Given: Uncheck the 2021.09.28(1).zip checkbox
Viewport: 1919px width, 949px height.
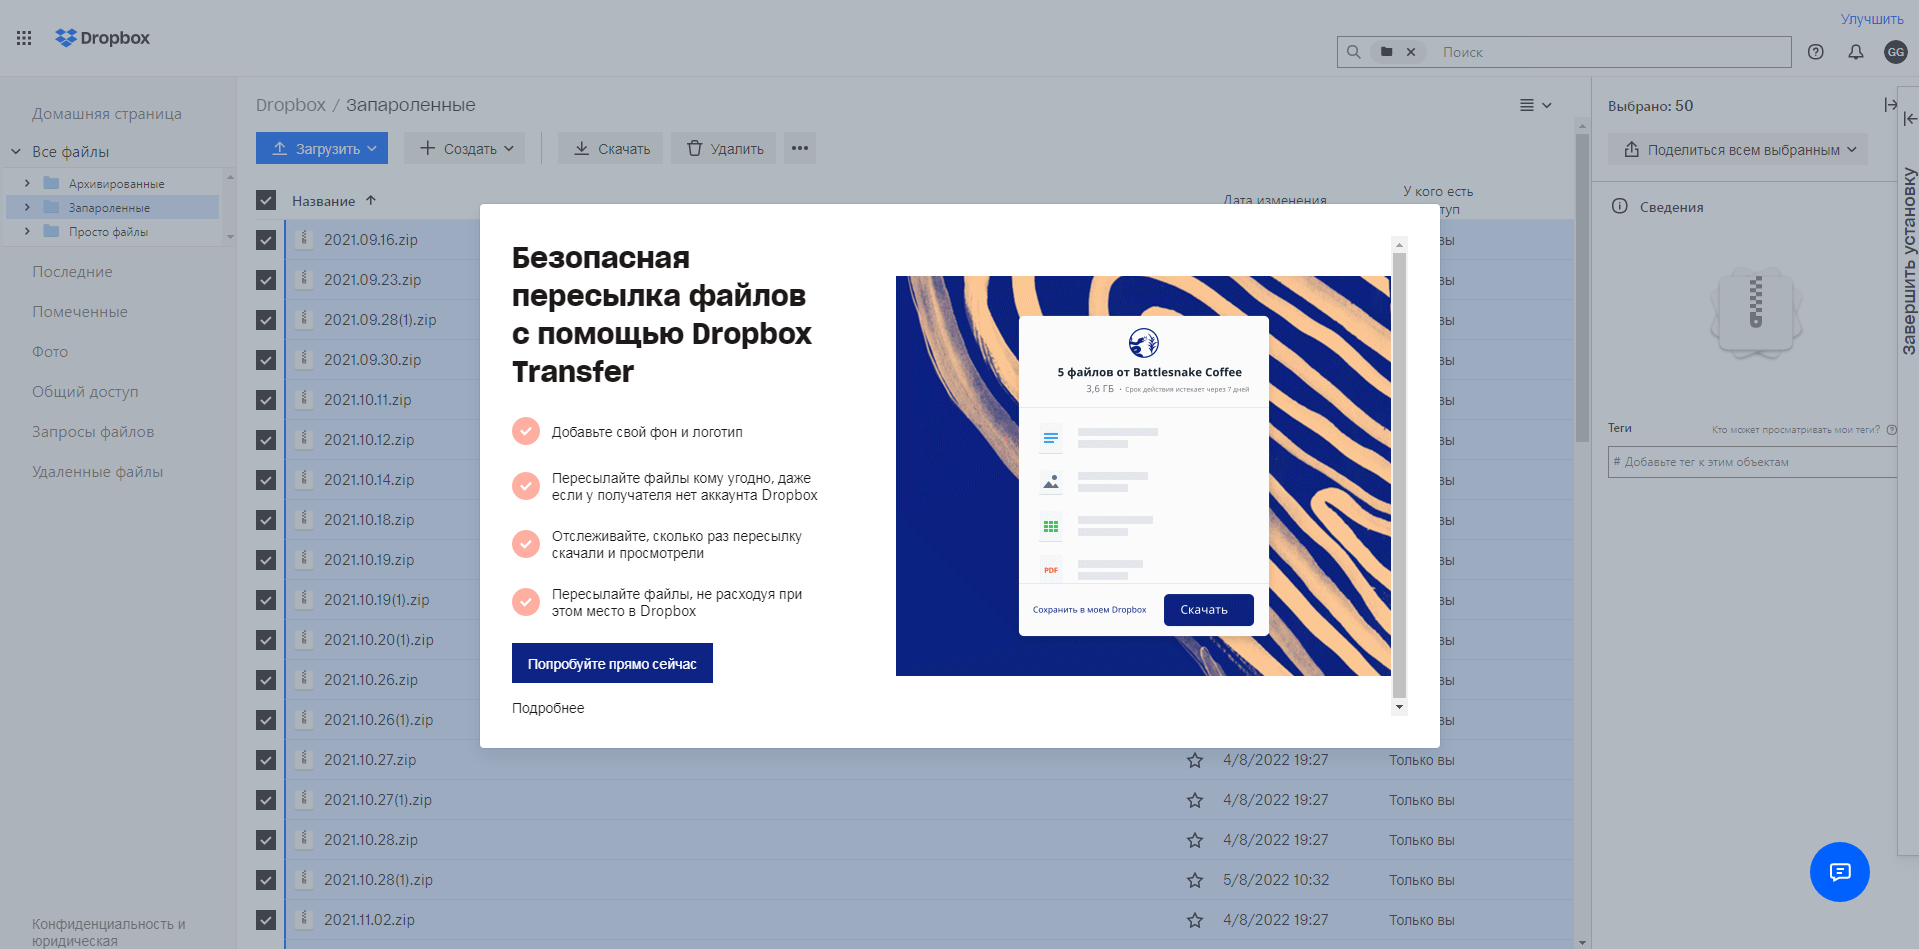Looking at the screenshot, I should pyautogui.click(x=266, y=320).
